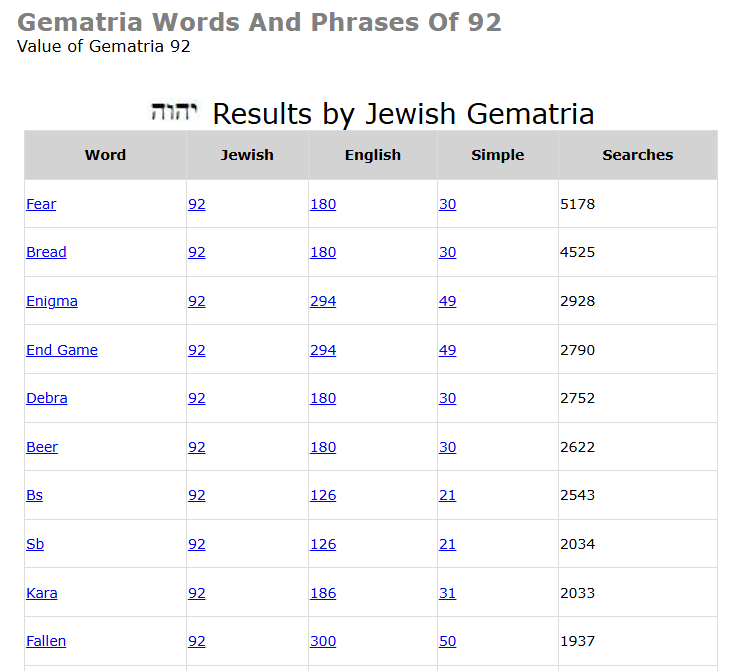Click Jewish value 92 in Sb row

pyautogui.click(x=197, y=544)
